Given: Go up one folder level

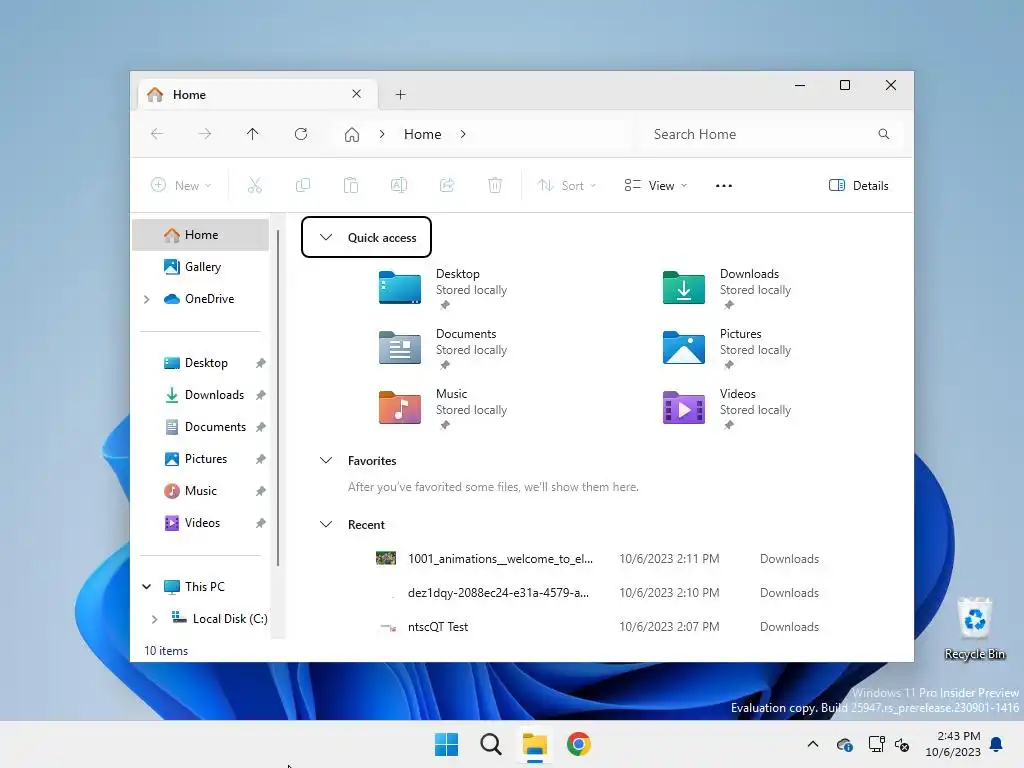Looking at the screenshot, I should [x=253, y=134].
